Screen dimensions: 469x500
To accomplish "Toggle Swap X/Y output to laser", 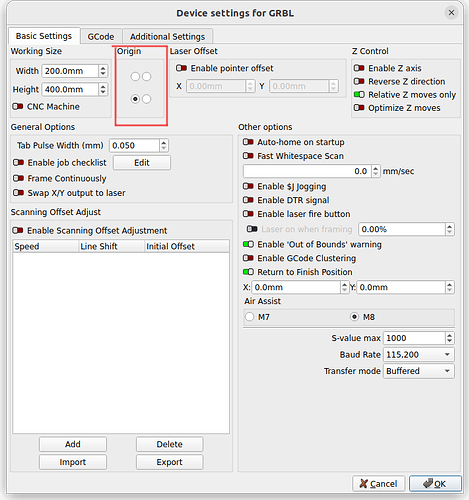I will tap(18, 193).
